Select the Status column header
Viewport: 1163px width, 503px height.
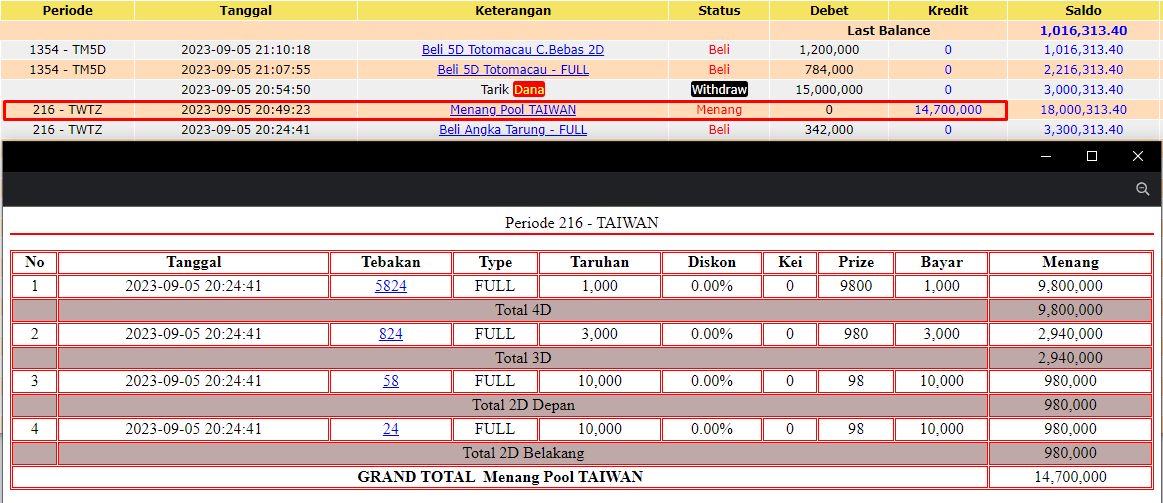[x=719, y=10]
